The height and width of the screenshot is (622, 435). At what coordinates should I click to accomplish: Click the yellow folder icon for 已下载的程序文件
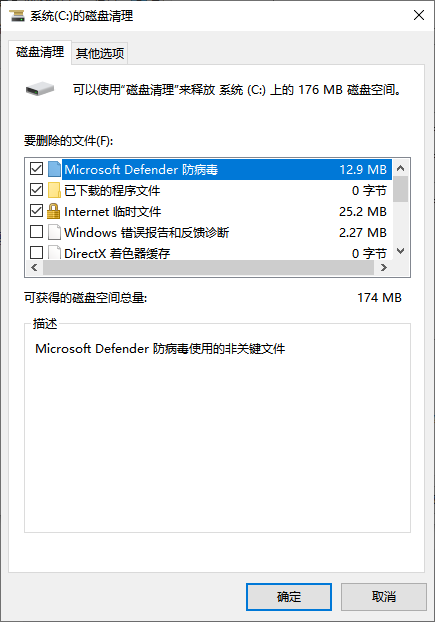click(54, 190)
